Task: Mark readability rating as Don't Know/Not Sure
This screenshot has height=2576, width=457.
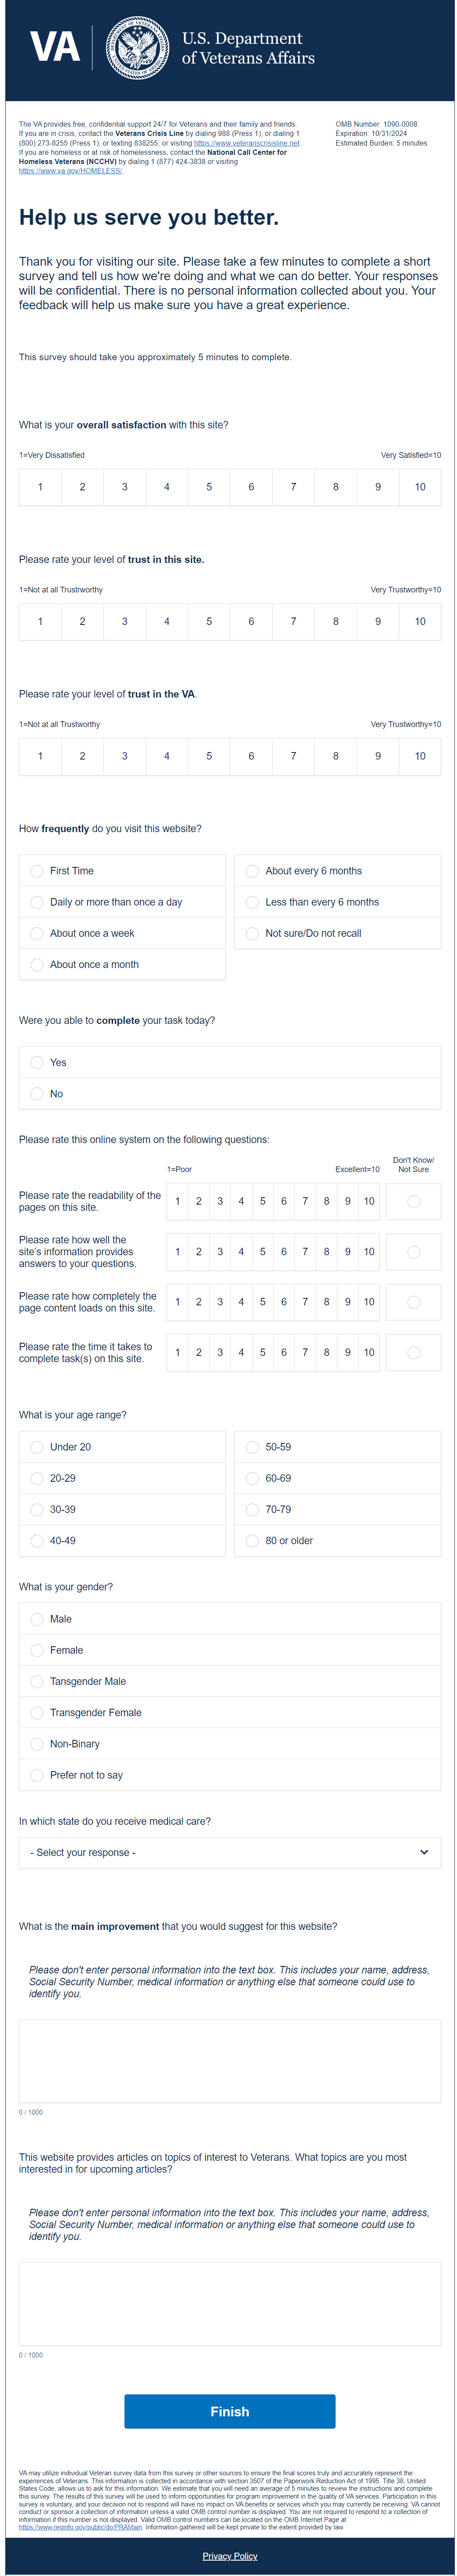Action: (413, 1201)
